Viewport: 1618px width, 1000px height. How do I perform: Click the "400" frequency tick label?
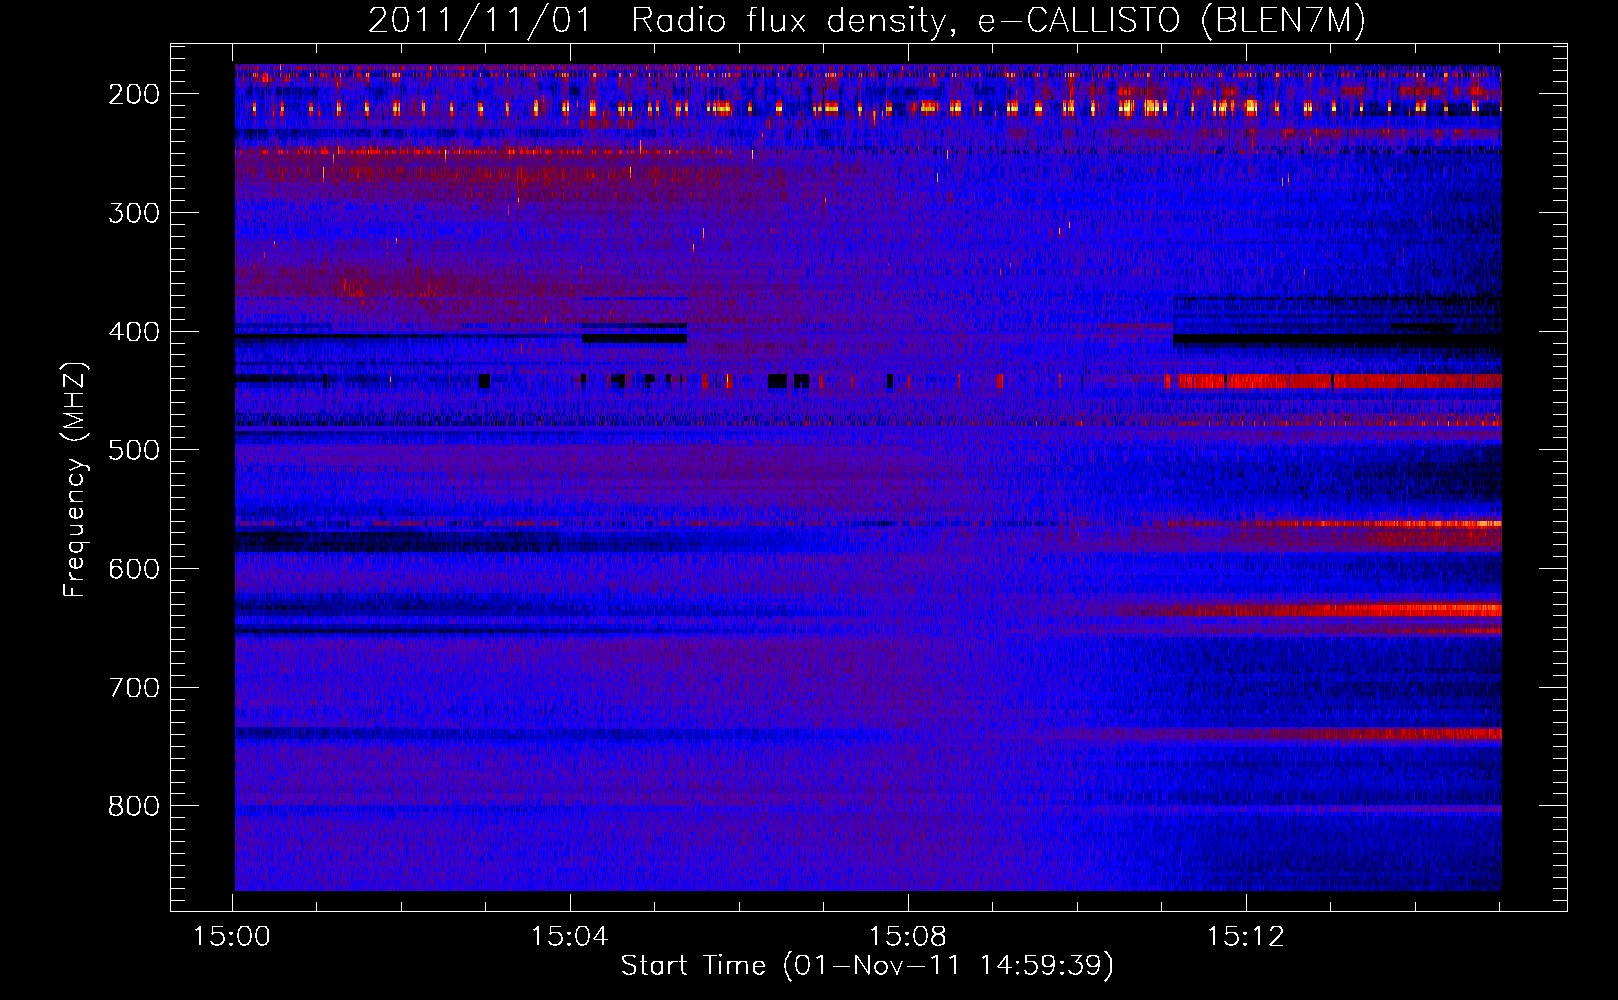(134, 332)
